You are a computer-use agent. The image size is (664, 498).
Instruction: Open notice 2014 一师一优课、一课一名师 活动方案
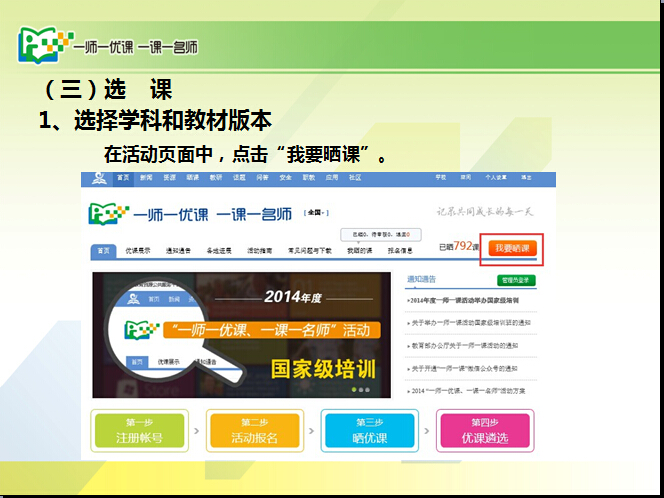tap(466, 391)
